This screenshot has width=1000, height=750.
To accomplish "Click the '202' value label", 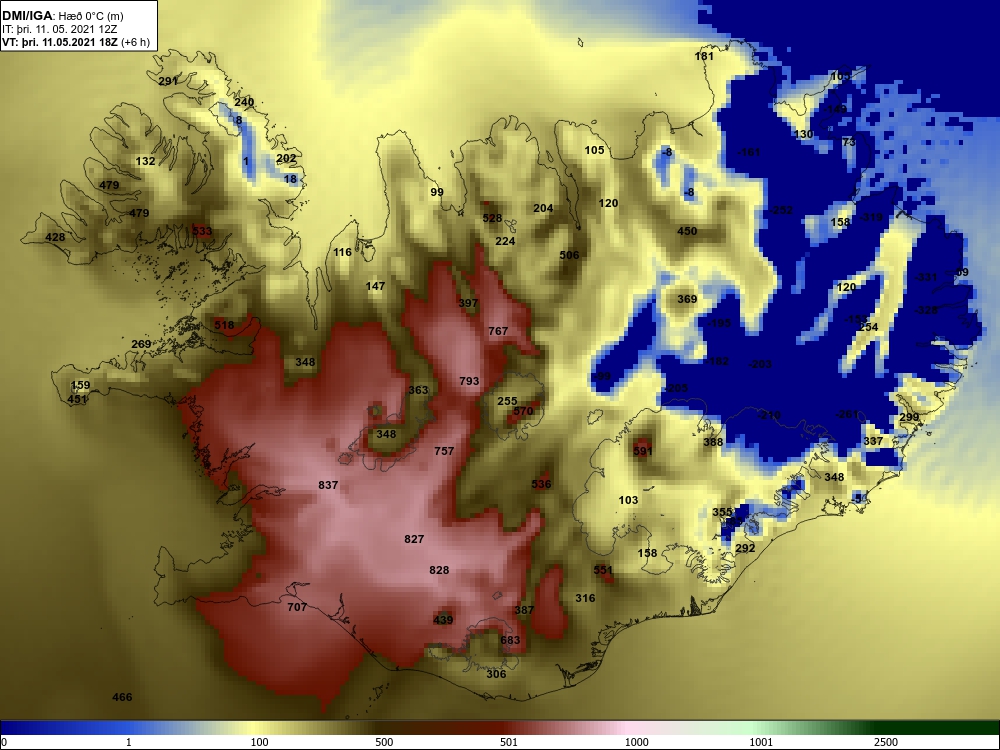I will (286, 159).
